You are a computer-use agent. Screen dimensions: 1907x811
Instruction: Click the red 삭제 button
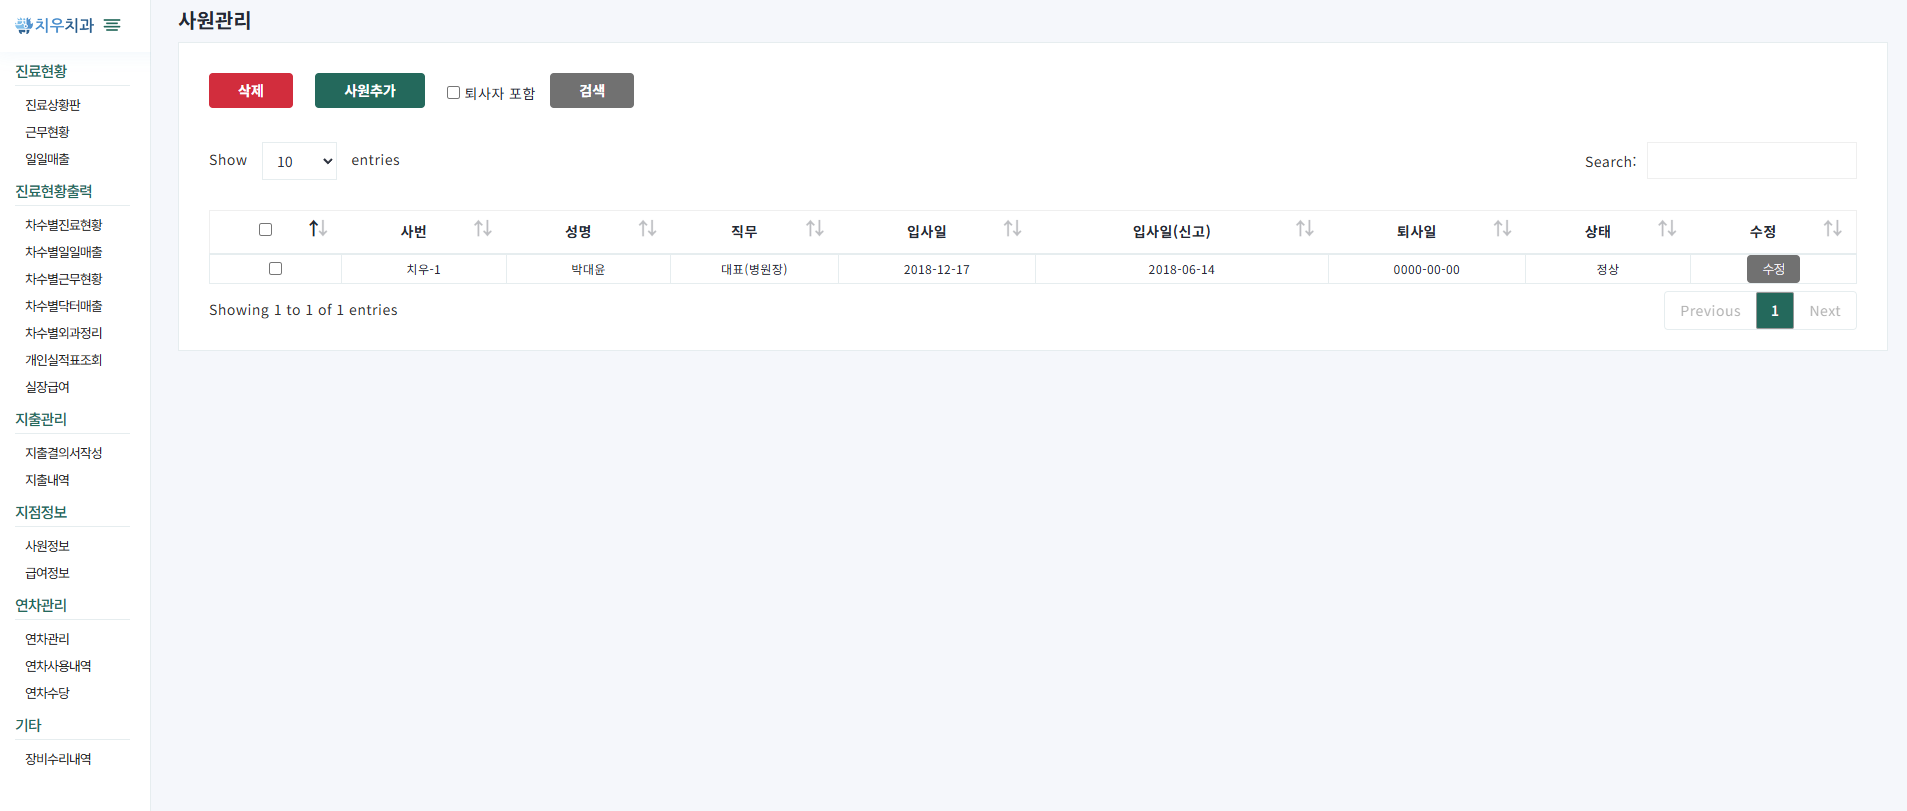pos(251,91)
